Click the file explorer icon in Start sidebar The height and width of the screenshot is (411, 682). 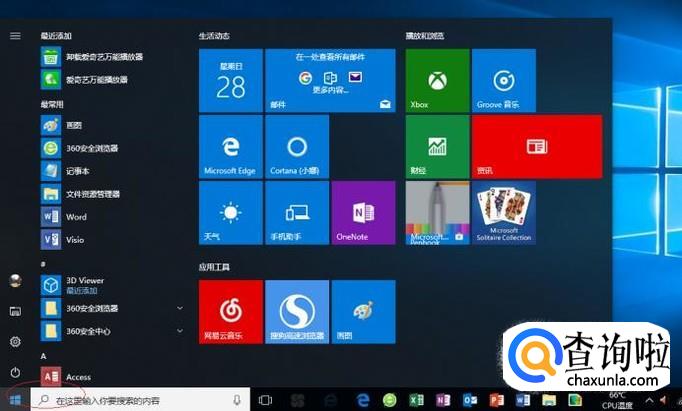tap(15, 311)
